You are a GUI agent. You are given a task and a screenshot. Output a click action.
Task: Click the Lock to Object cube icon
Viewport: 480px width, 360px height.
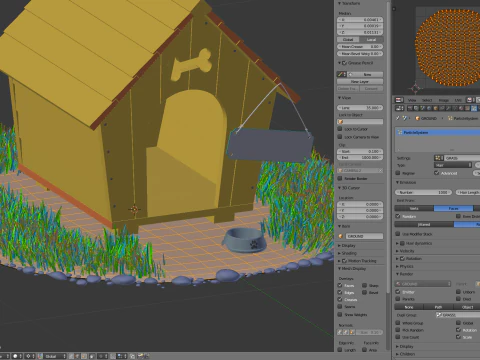tap(340, 122)
